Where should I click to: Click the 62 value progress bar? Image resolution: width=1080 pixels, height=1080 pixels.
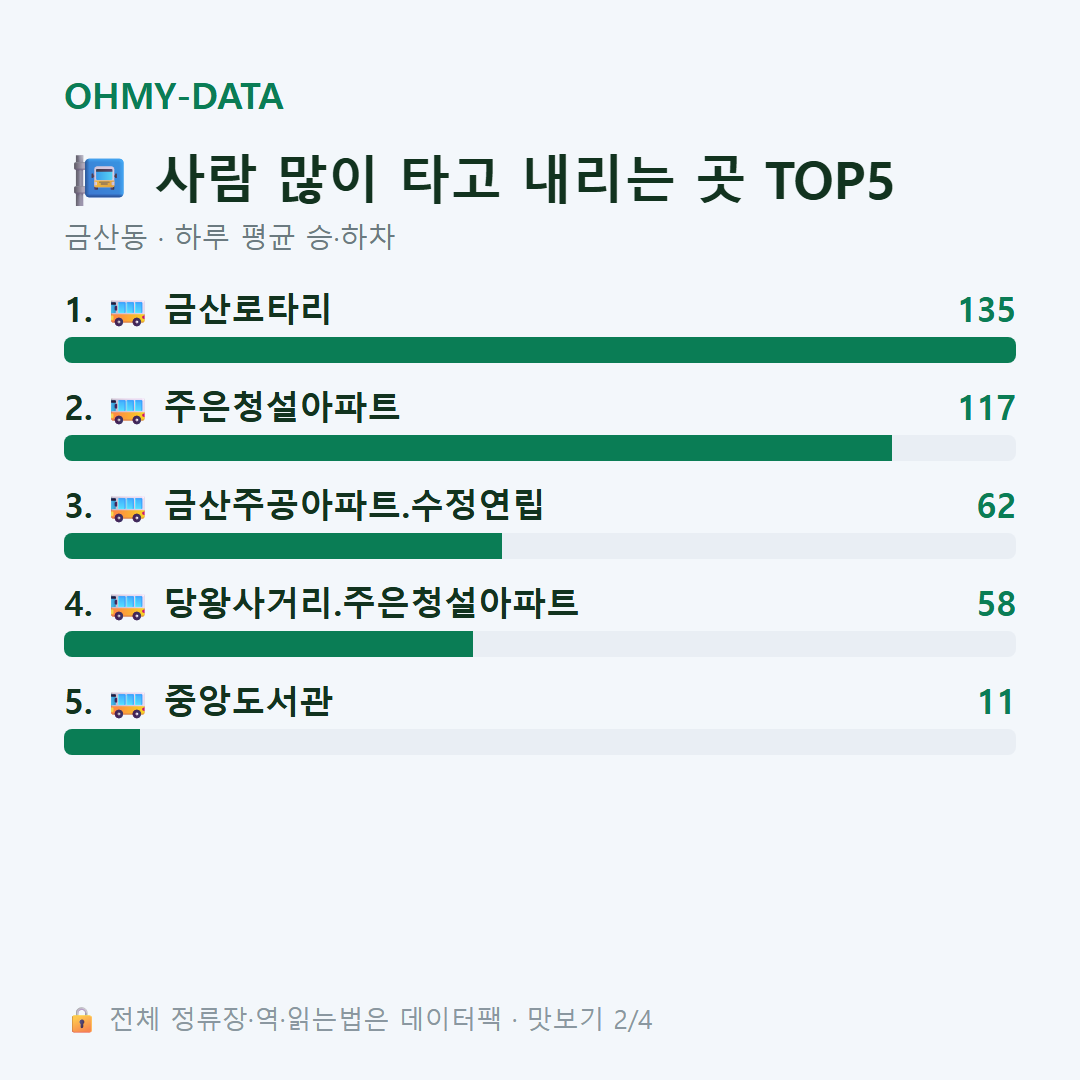pos(540,546)
